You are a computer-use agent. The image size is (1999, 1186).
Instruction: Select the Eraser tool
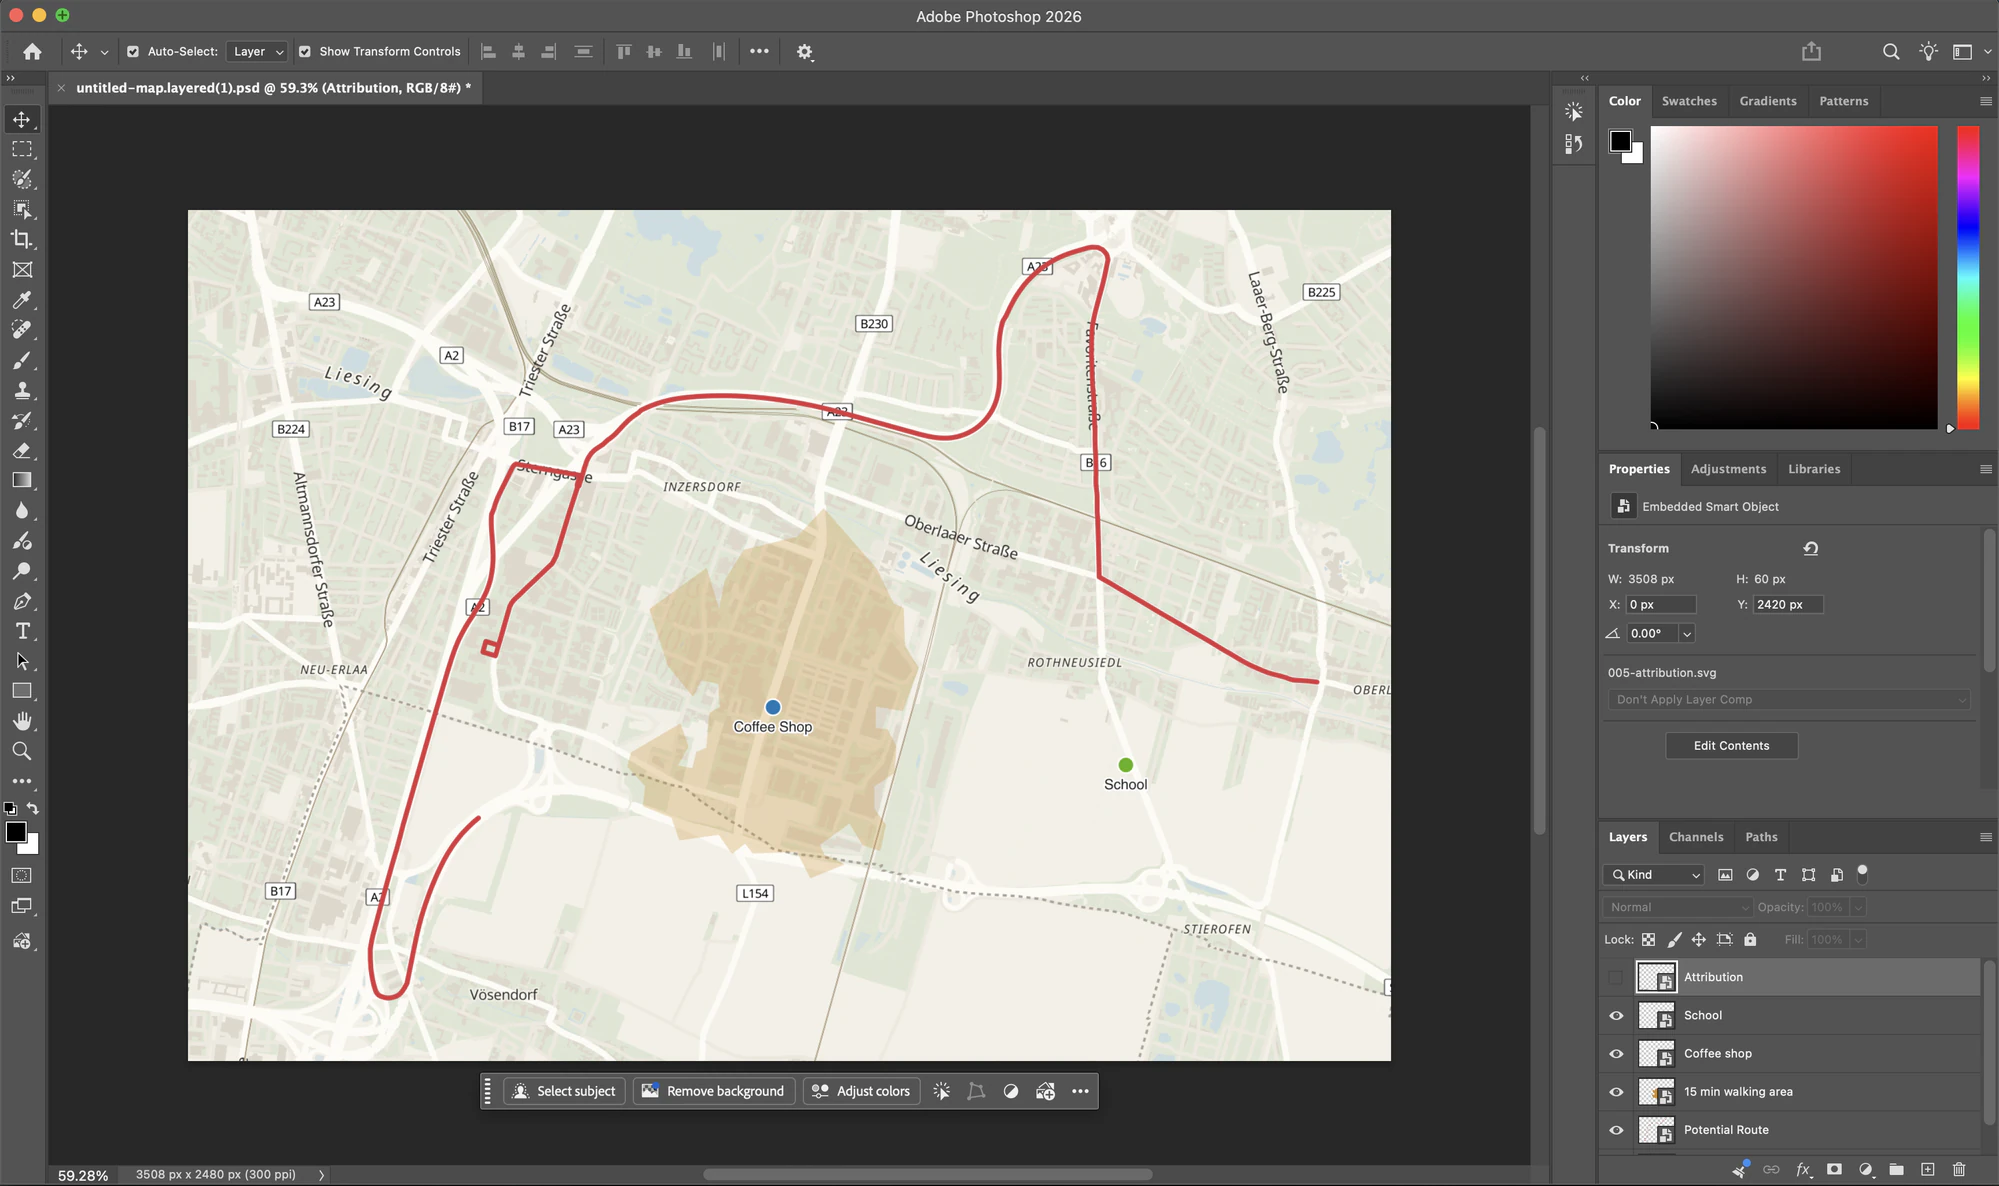coord(21,450)
